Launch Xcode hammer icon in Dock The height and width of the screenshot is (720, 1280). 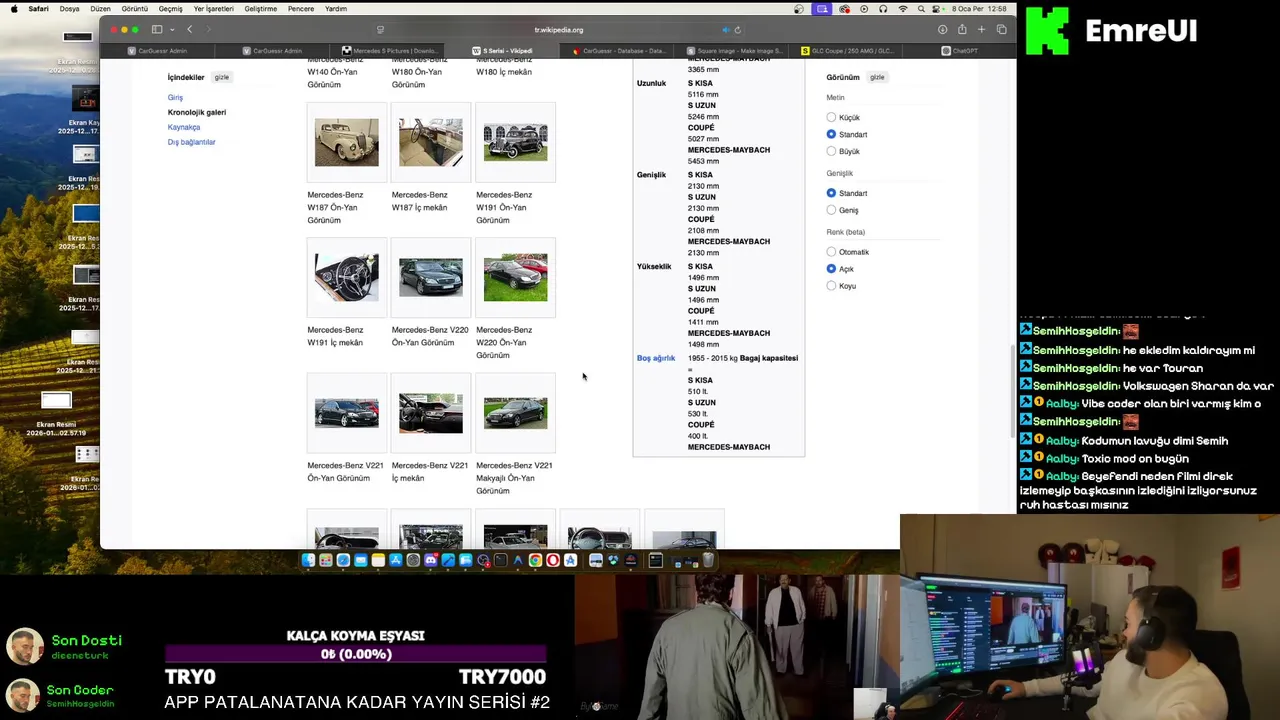tap(448, 560)
